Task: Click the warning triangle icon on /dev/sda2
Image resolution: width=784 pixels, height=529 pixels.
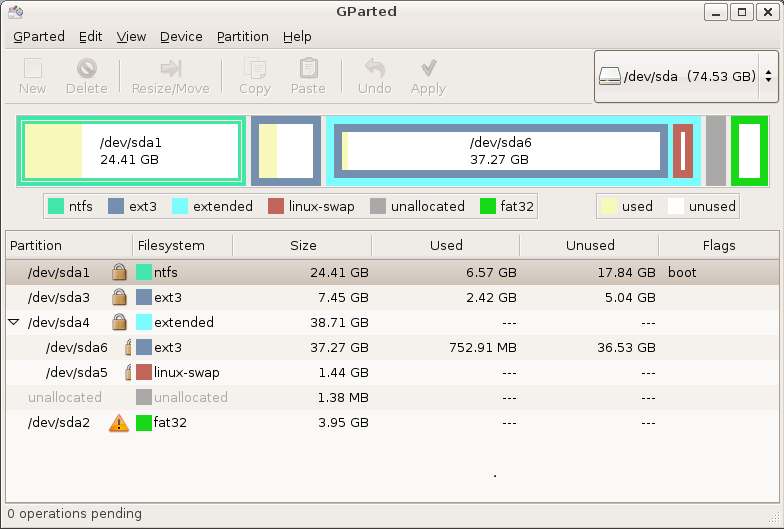Action: 119,422
